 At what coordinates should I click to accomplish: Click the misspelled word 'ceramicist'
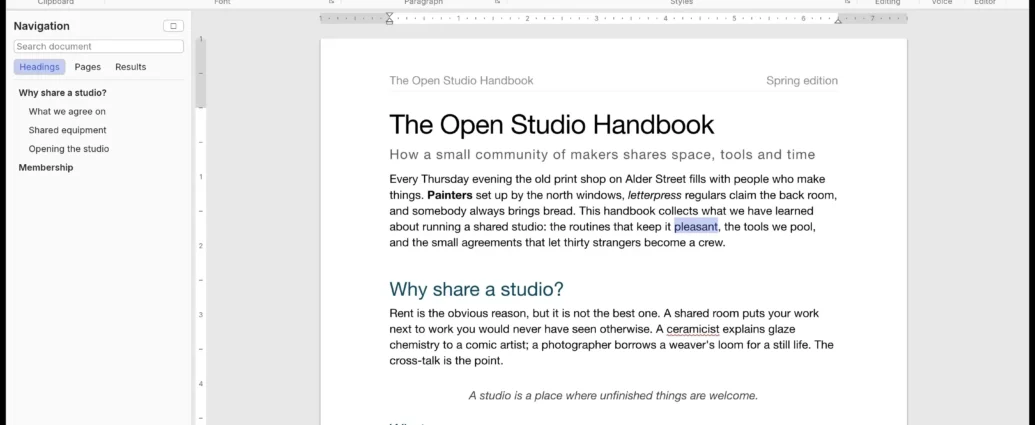693,329
